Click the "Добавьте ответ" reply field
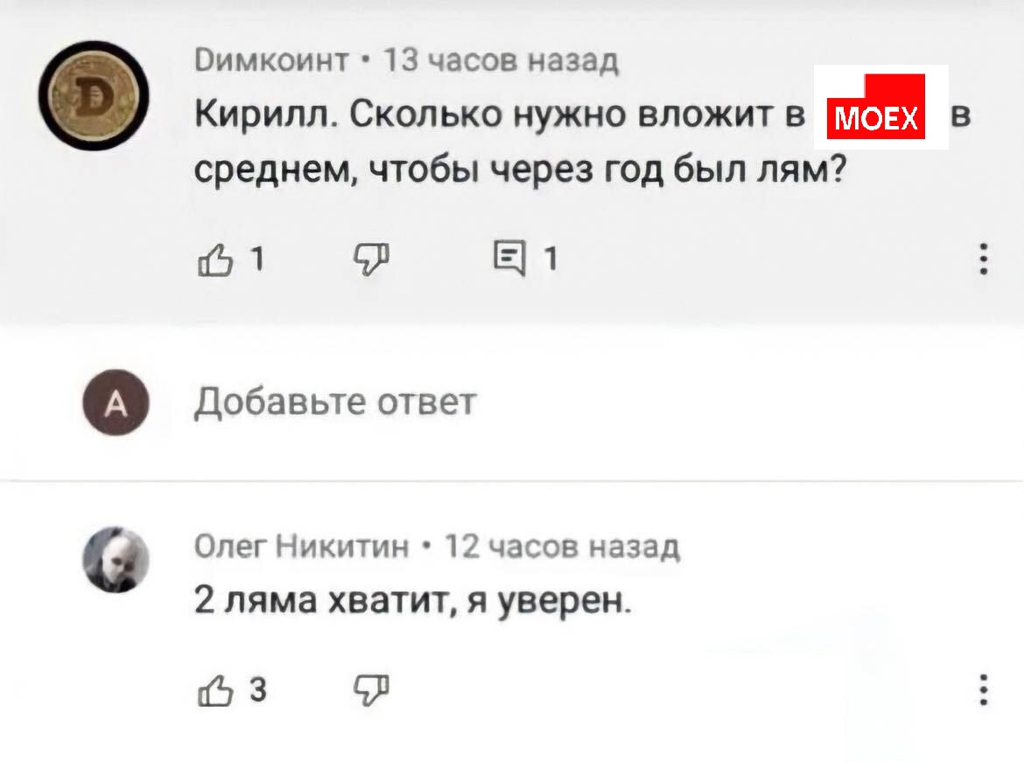 pos(335,402)
